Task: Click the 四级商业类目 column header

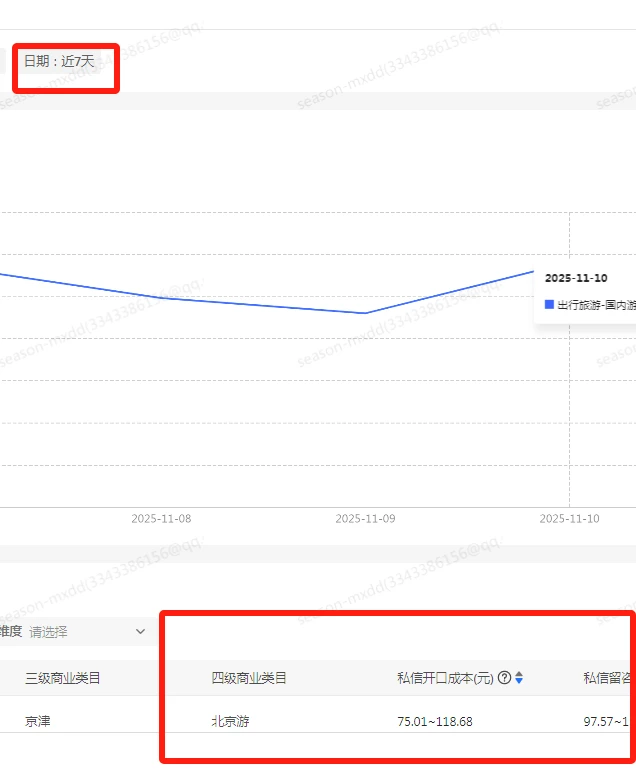Action: [248, 678]
